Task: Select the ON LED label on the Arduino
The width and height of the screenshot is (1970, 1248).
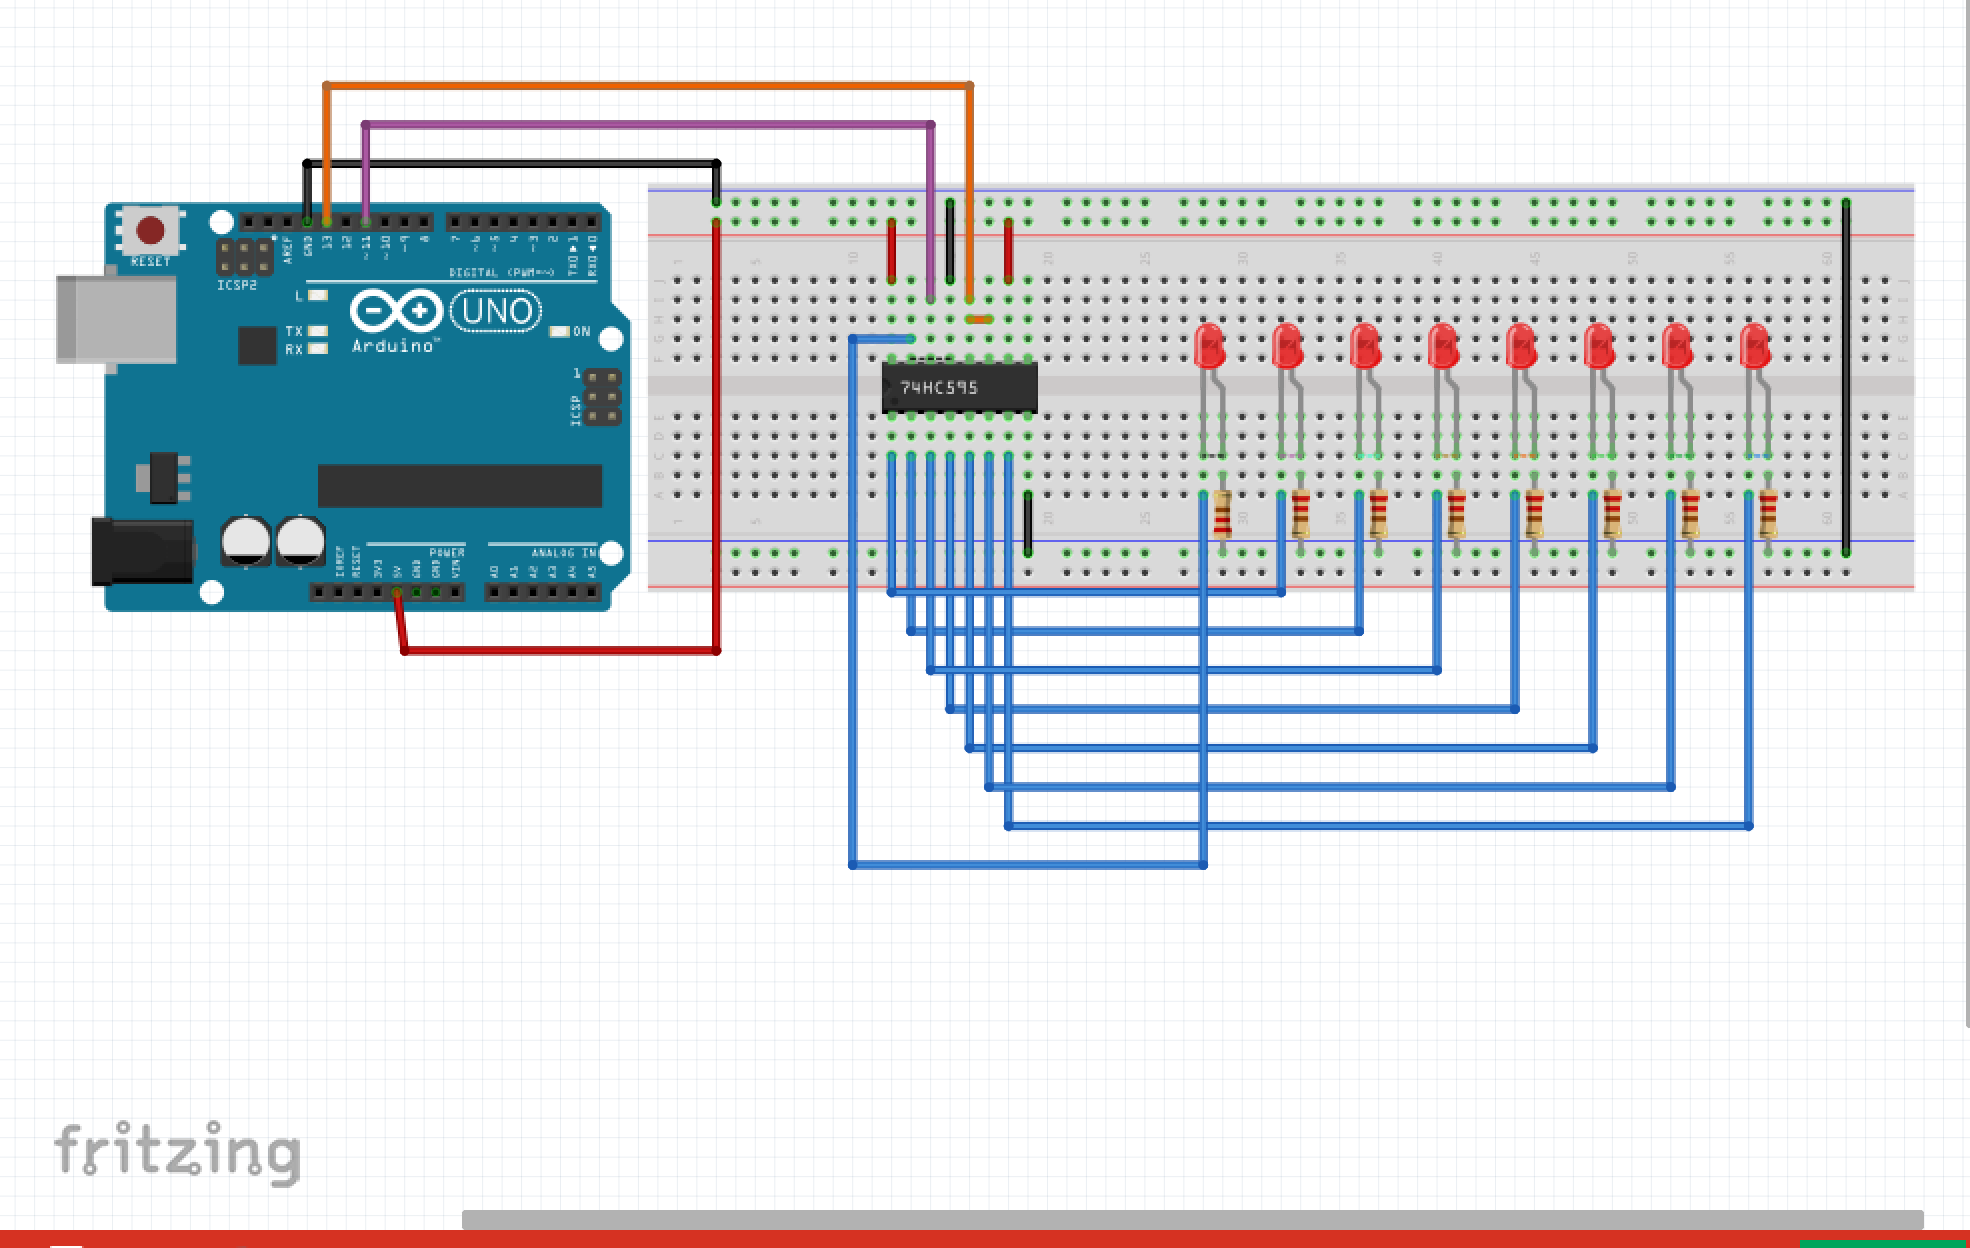Action: [580, 330]
